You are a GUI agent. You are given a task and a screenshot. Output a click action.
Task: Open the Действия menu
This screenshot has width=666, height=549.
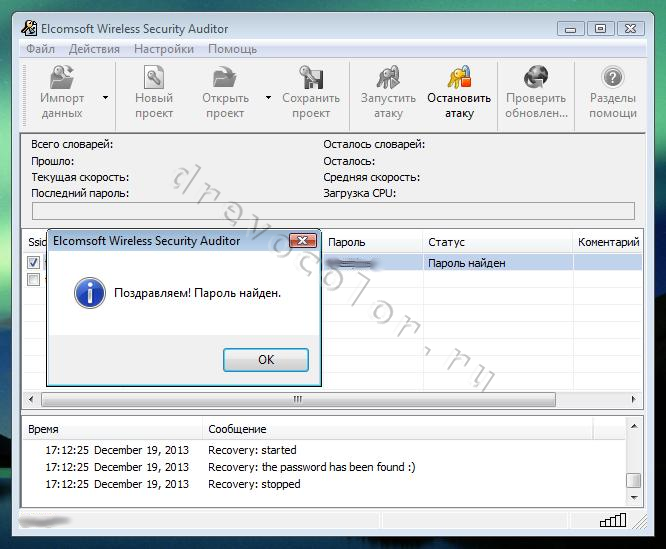click(94, 49)
